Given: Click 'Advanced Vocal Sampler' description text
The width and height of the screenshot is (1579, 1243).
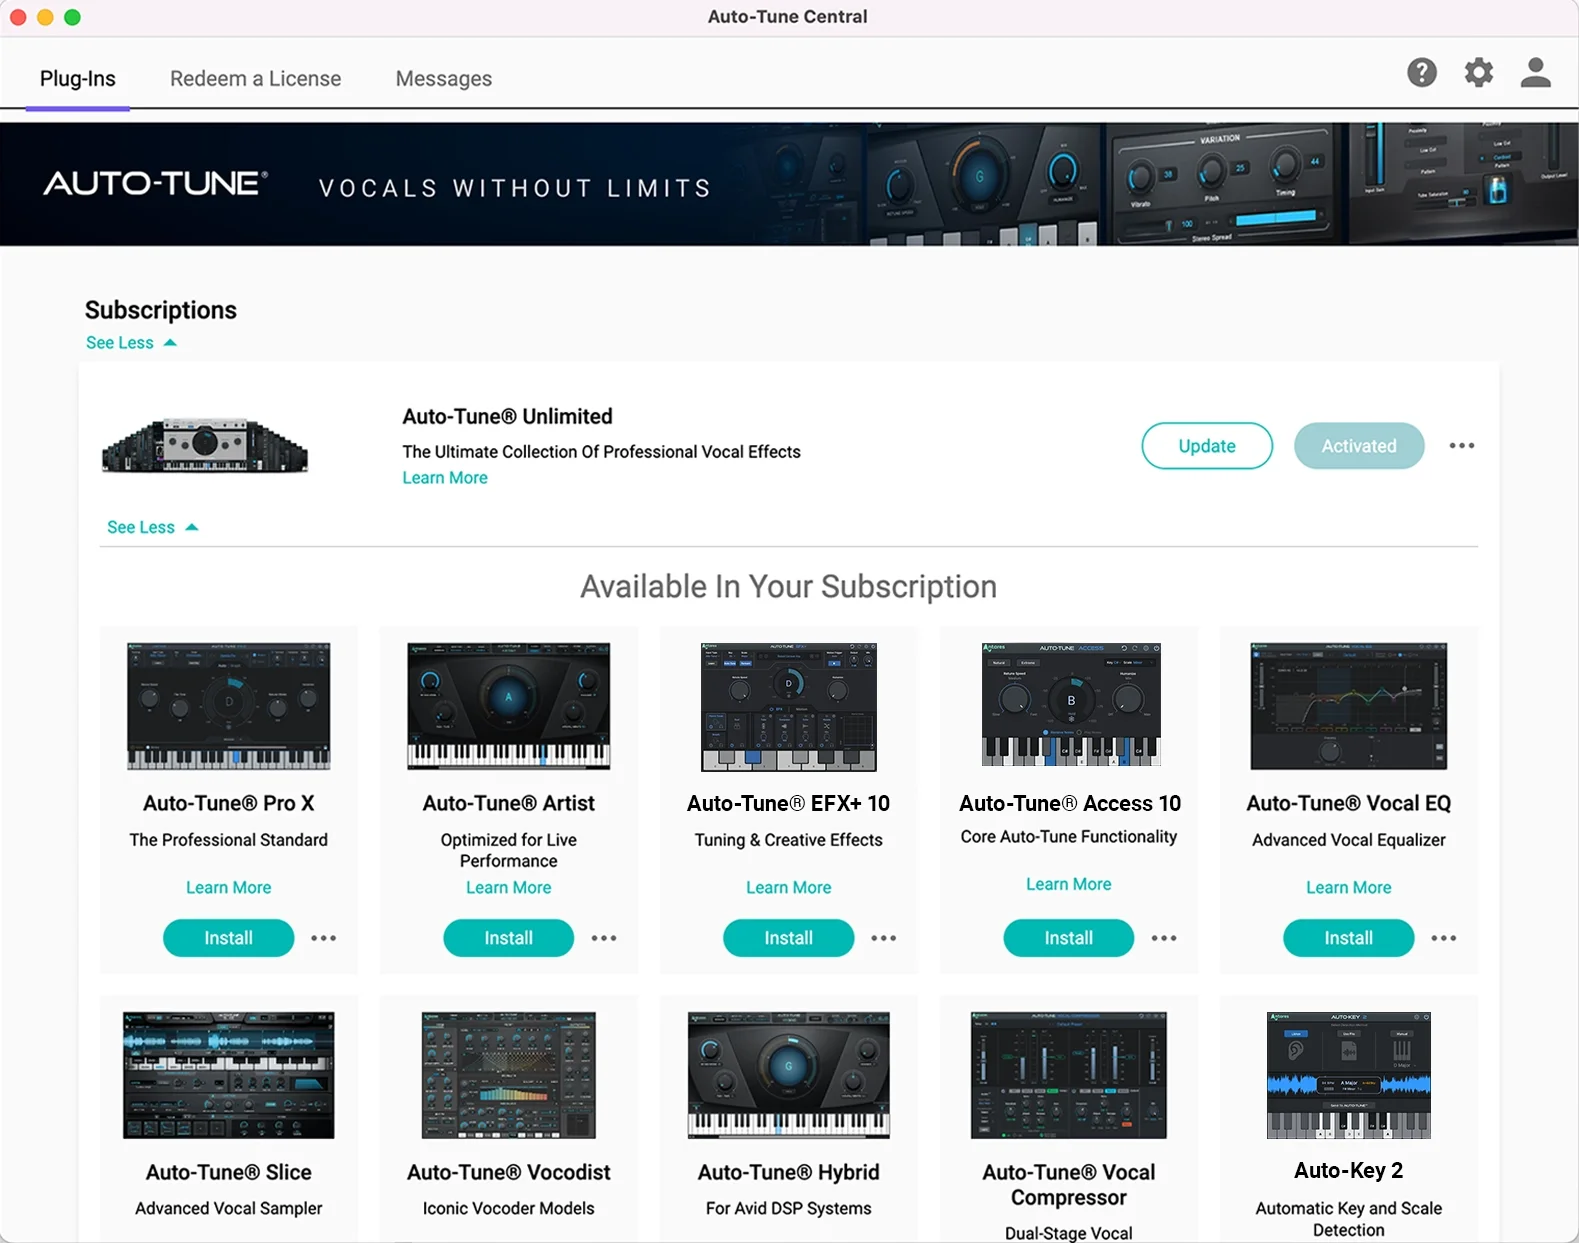Looking at the screenshot, I should pos(228,1208).
